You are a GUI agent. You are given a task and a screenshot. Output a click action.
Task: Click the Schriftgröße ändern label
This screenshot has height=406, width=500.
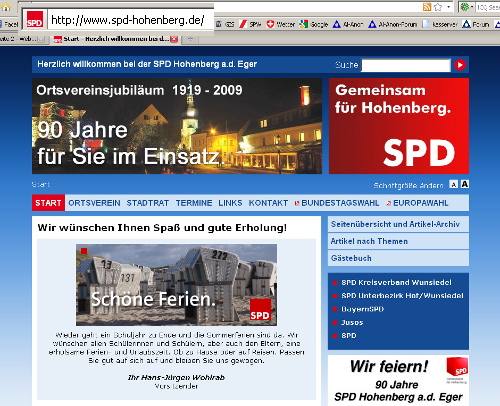click(x=408, y=185)
